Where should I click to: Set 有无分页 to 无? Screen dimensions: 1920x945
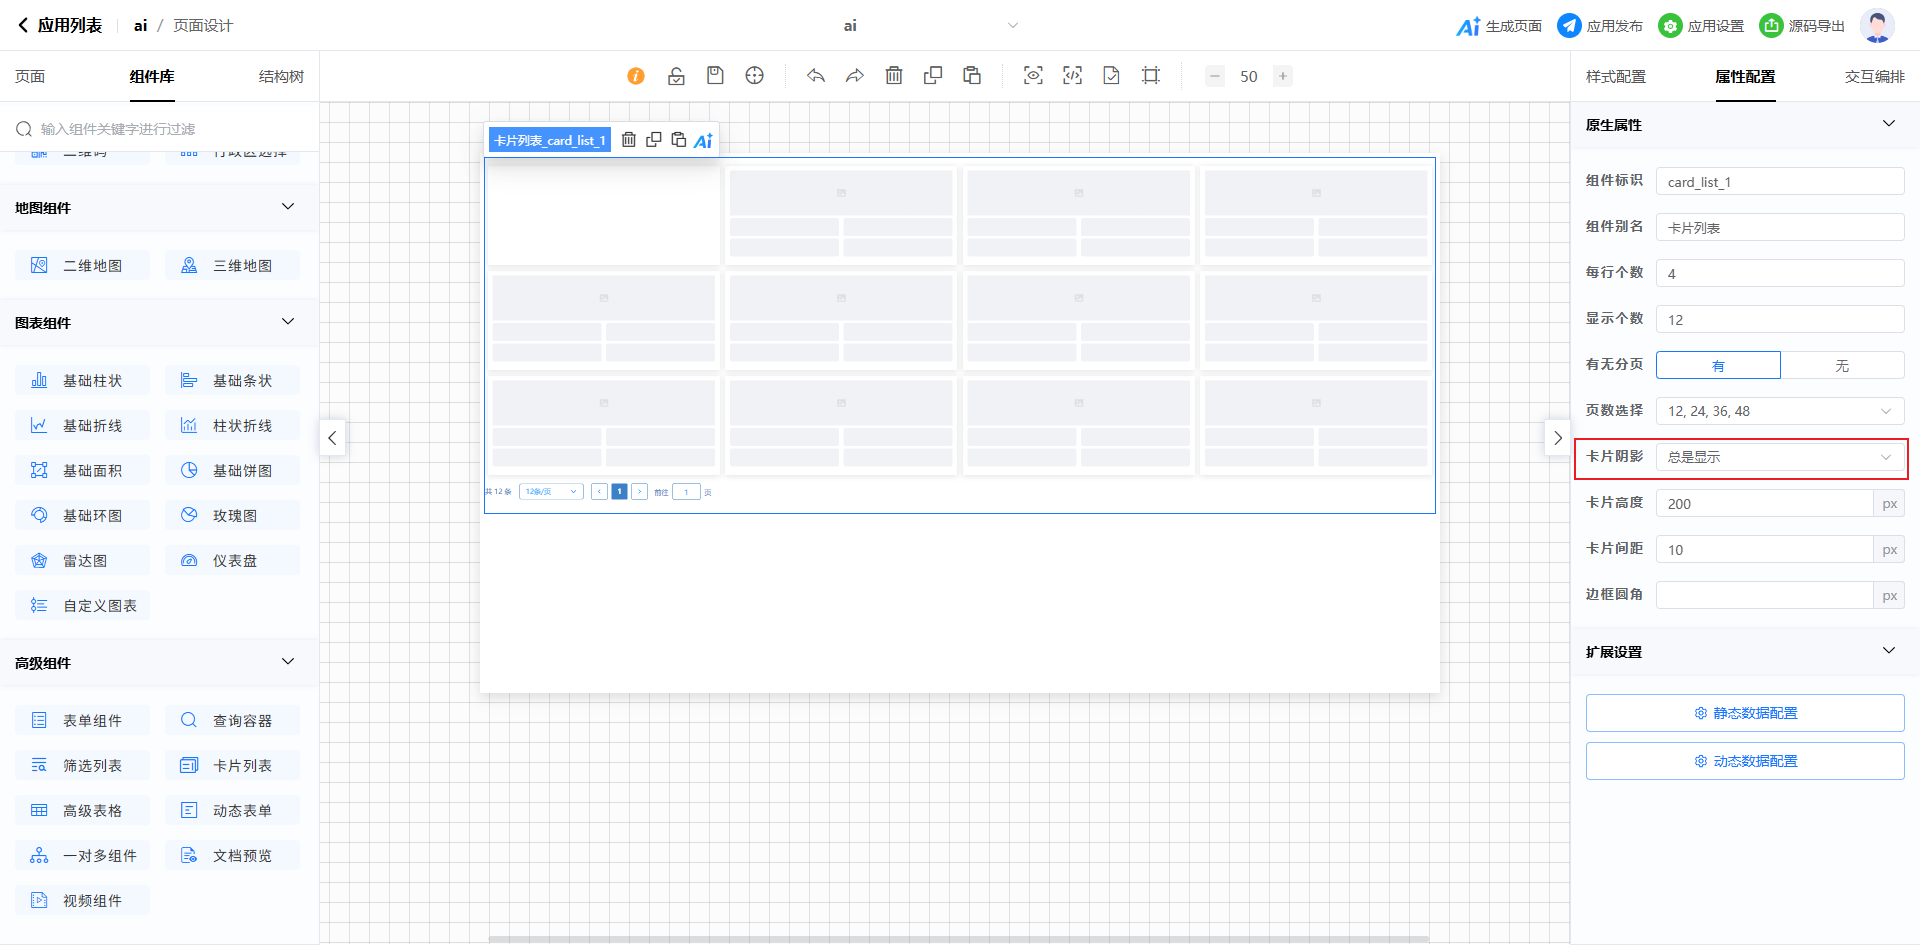[x=1842, y=366]
